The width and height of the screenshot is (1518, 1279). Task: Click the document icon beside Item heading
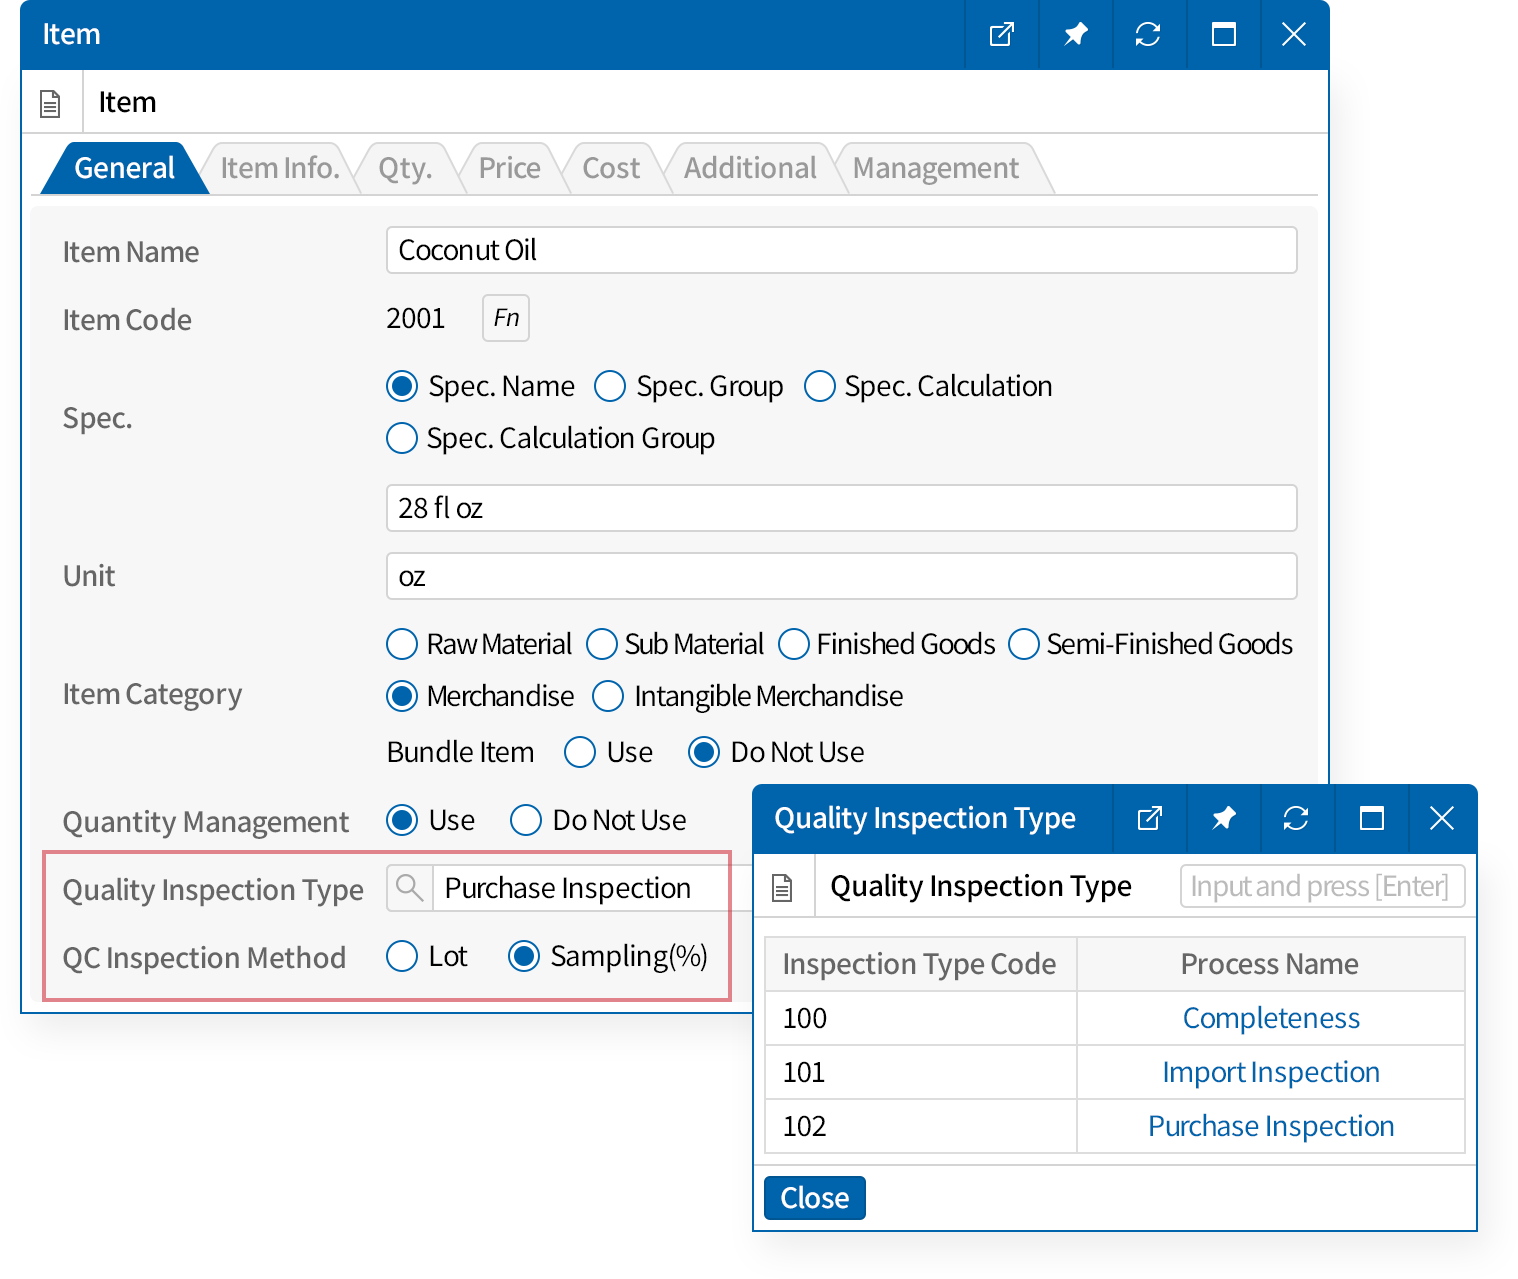click(50, 103)
